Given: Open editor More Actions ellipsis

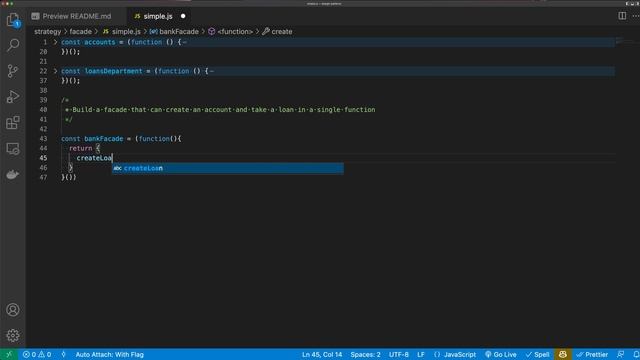Looking at the screenshot, I should pos(636,16).
